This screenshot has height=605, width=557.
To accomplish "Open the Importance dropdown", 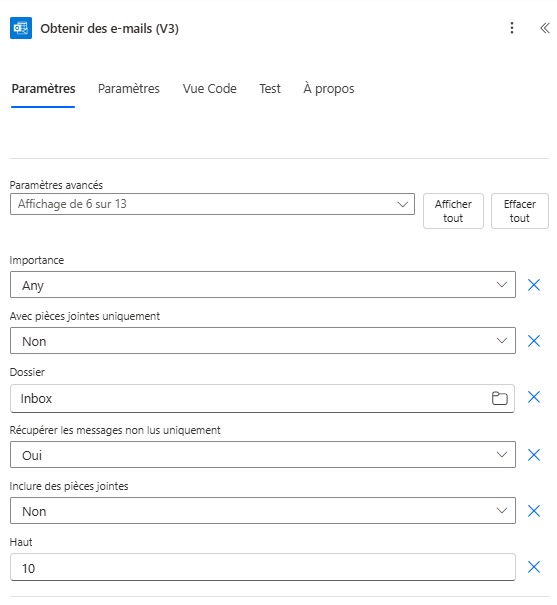I will tap(263, 285).
